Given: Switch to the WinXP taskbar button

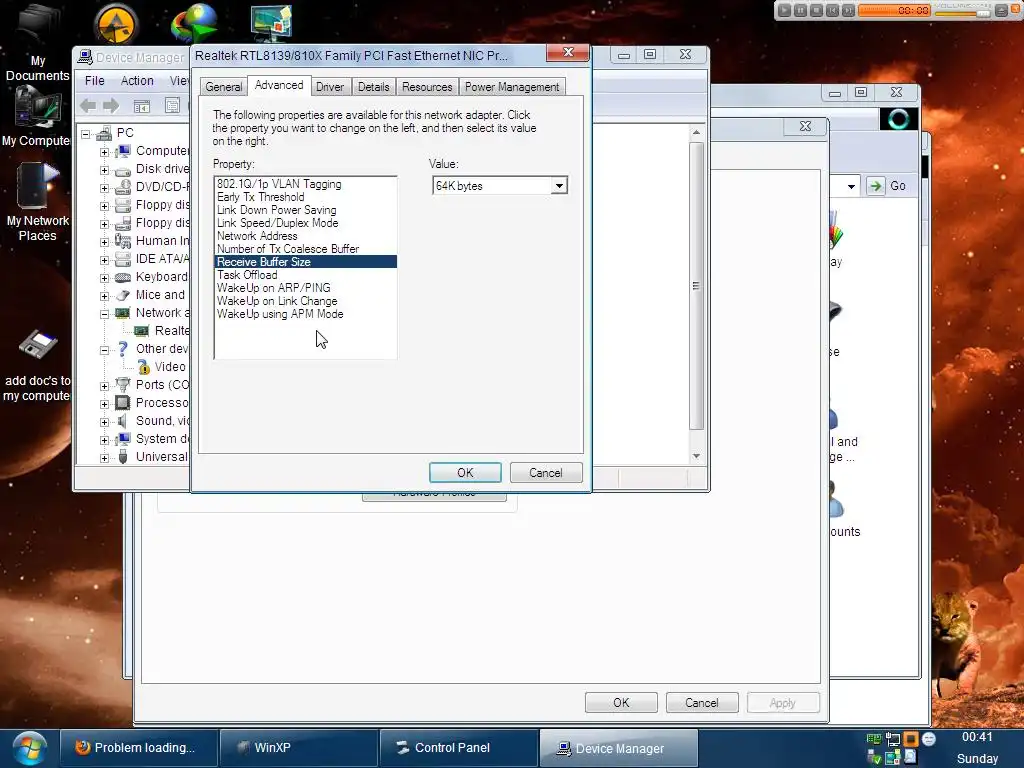Looking at the screenshot, I should pos(298,748).
